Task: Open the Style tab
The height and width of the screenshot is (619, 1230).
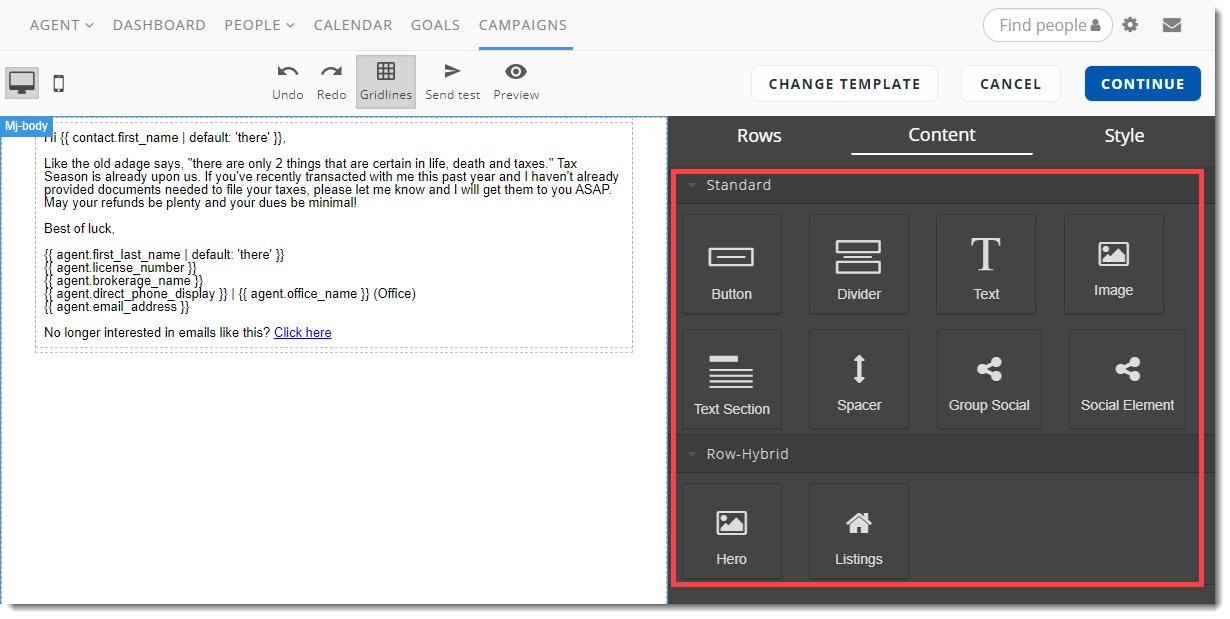Action: [x=1124, y=136]
